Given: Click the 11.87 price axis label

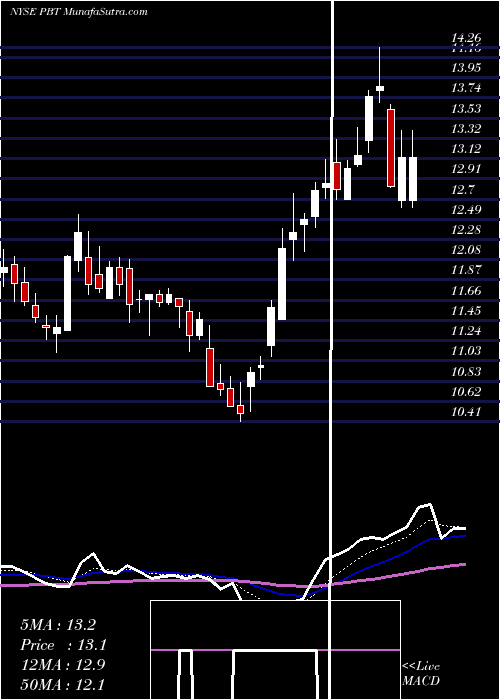Looking at the screenshot, I should pyautogui.click(x=467, y=270).
